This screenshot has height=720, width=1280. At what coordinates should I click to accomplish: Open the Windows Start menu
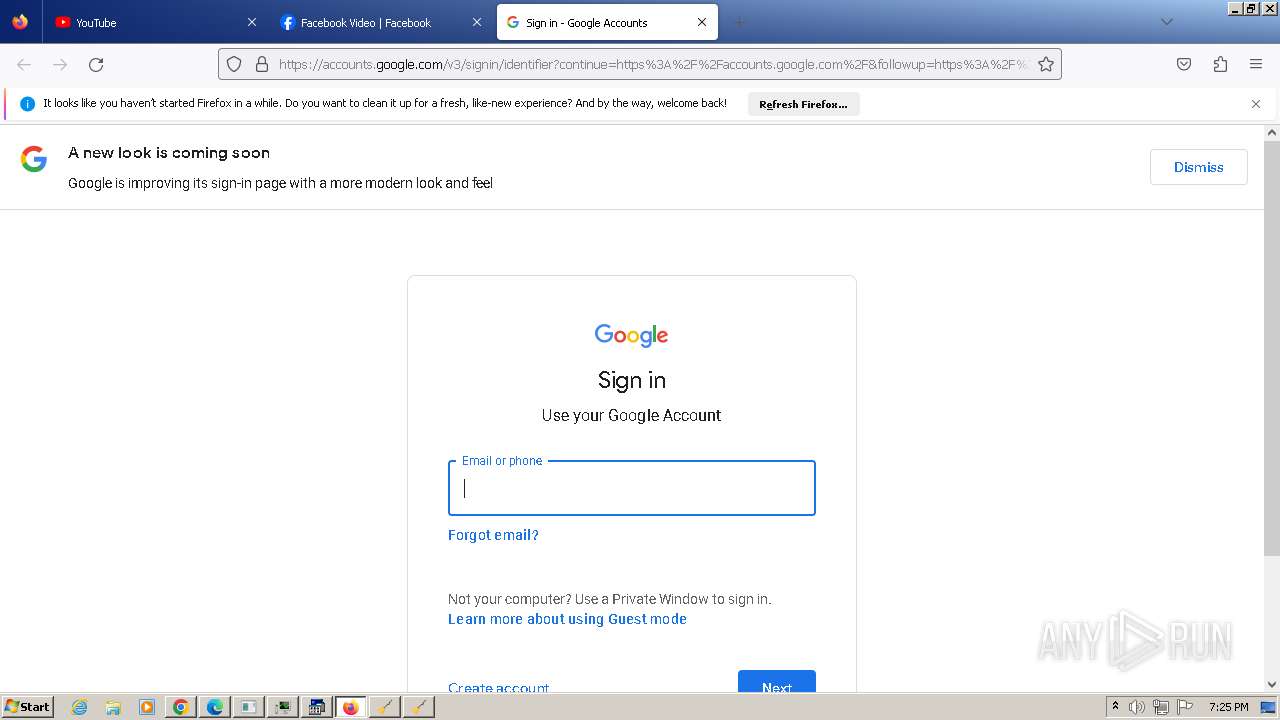point(27,707)
